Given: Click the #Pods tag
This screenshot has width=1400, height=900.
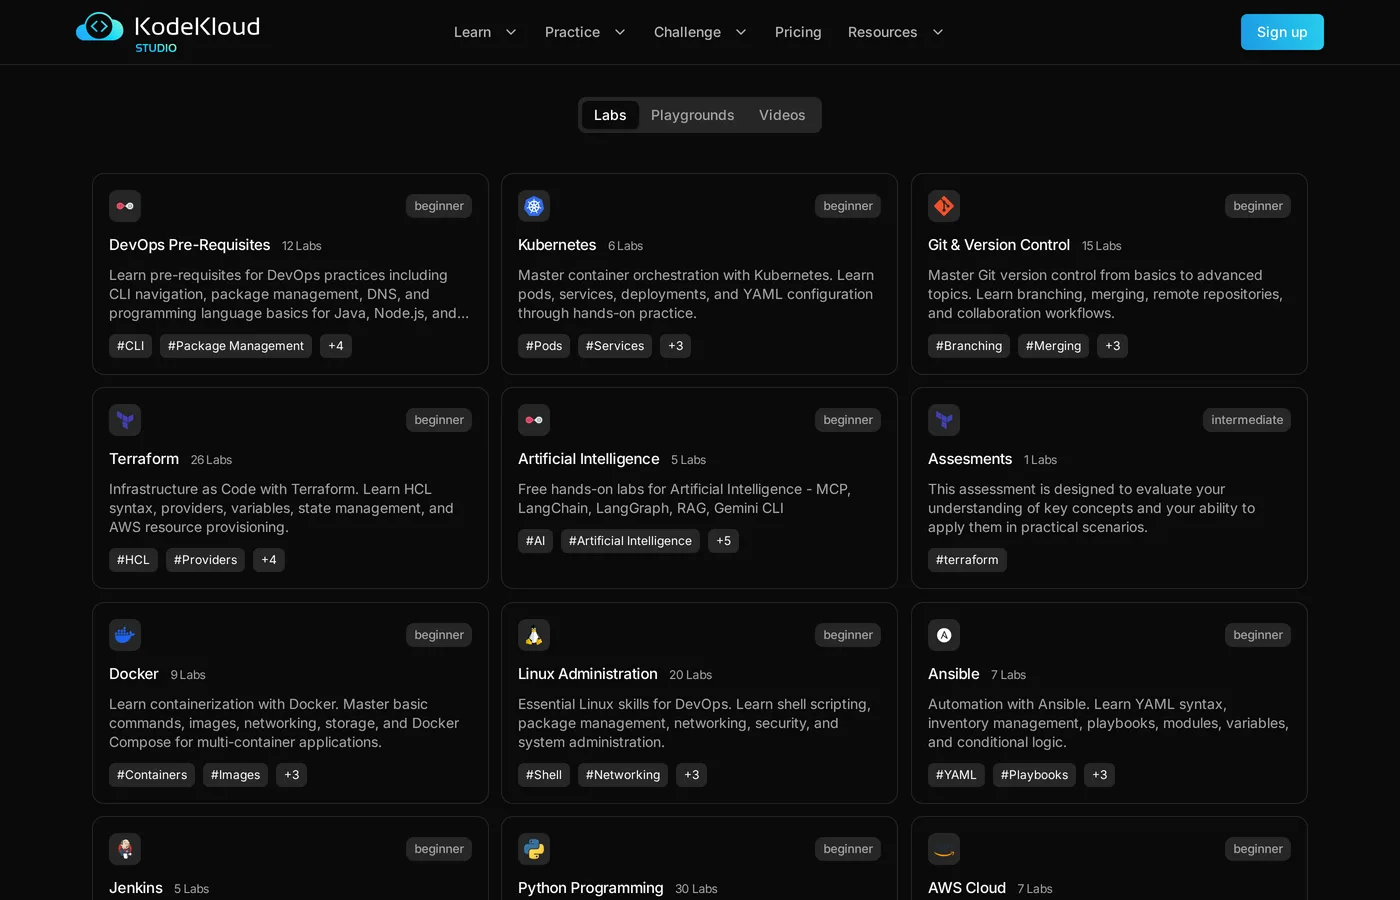Looking at the screenshot, I should (x=544, y=346).
